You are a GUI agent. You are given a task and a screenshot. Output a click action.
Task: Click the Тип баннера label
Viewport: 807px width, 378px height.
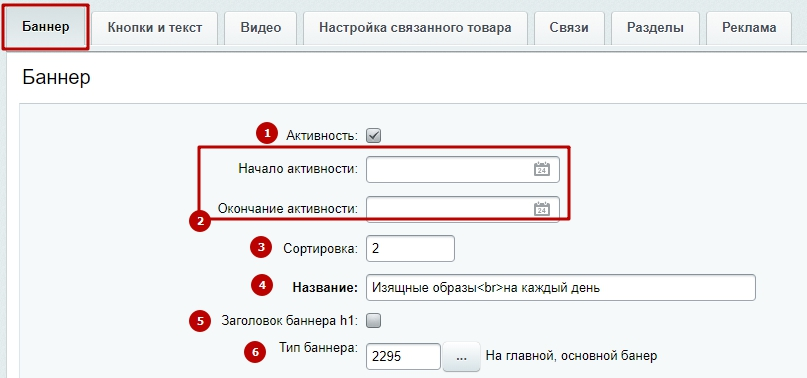[x=319, y=347]
